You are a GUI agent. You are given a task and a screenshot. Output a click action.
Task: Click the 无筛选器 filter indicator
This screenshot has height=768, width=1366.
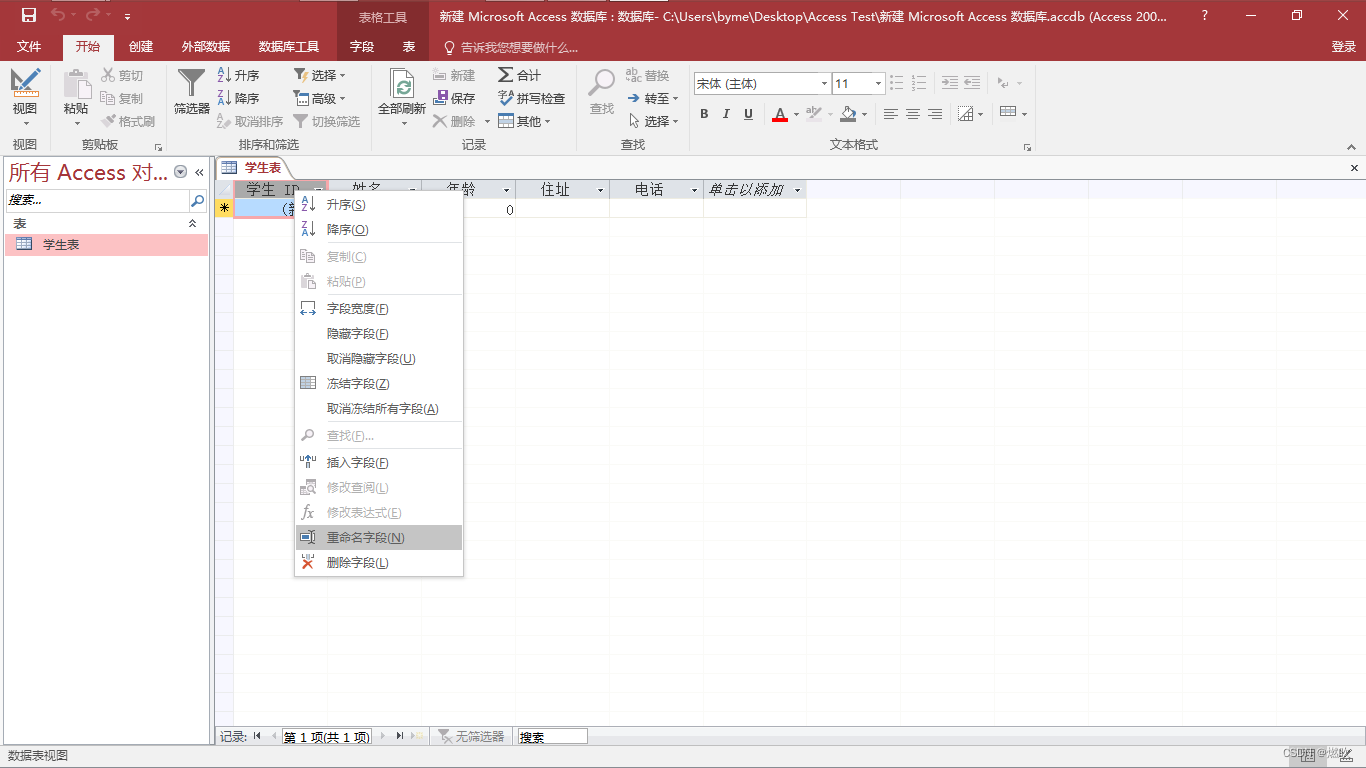click(x=471, y=736)
